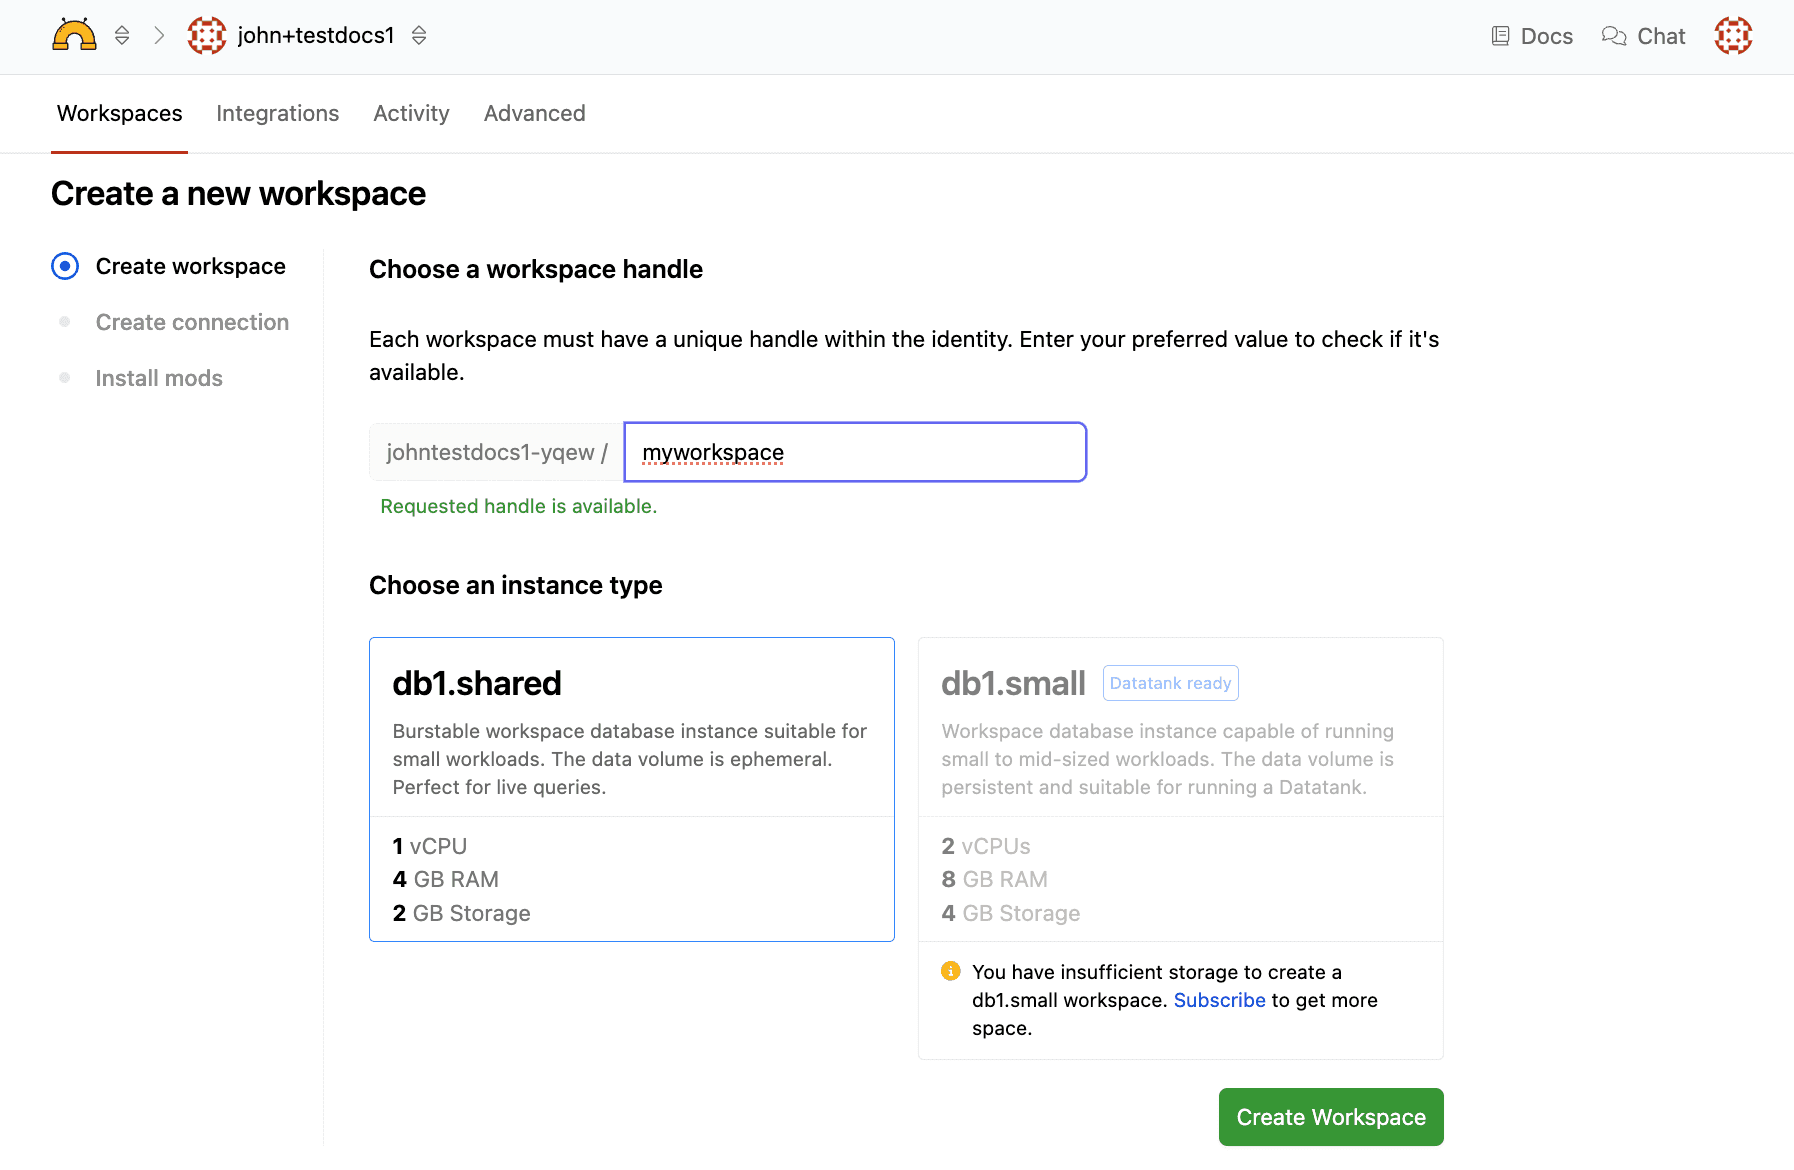The image size is (1794, 1170).
Task: Click the Turbot Pipes logo icon
Action: click(x=74, y=35)
